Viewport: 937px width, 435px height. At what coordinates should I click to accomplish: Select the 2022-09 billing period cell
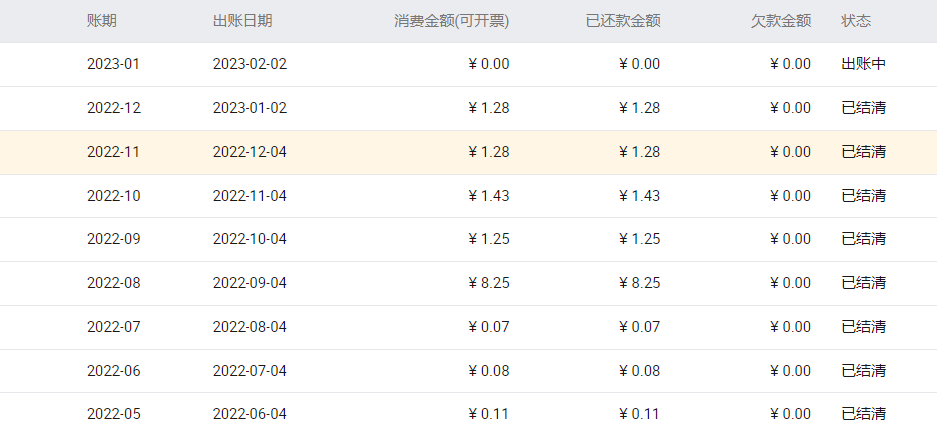(114, 239)
